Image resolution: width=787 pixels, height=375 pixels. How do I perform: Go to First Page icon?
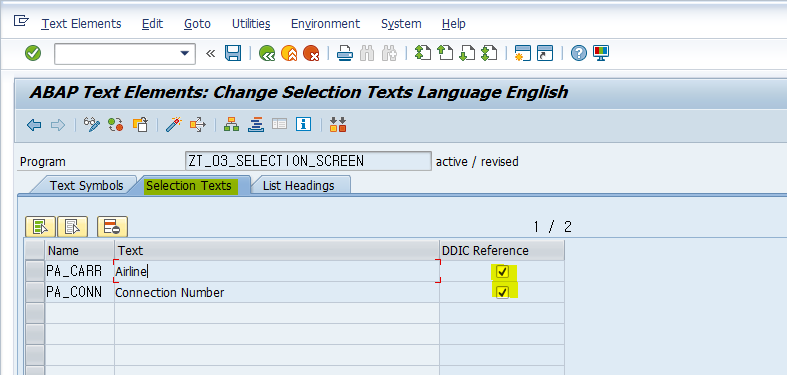[x=423, y=53]
